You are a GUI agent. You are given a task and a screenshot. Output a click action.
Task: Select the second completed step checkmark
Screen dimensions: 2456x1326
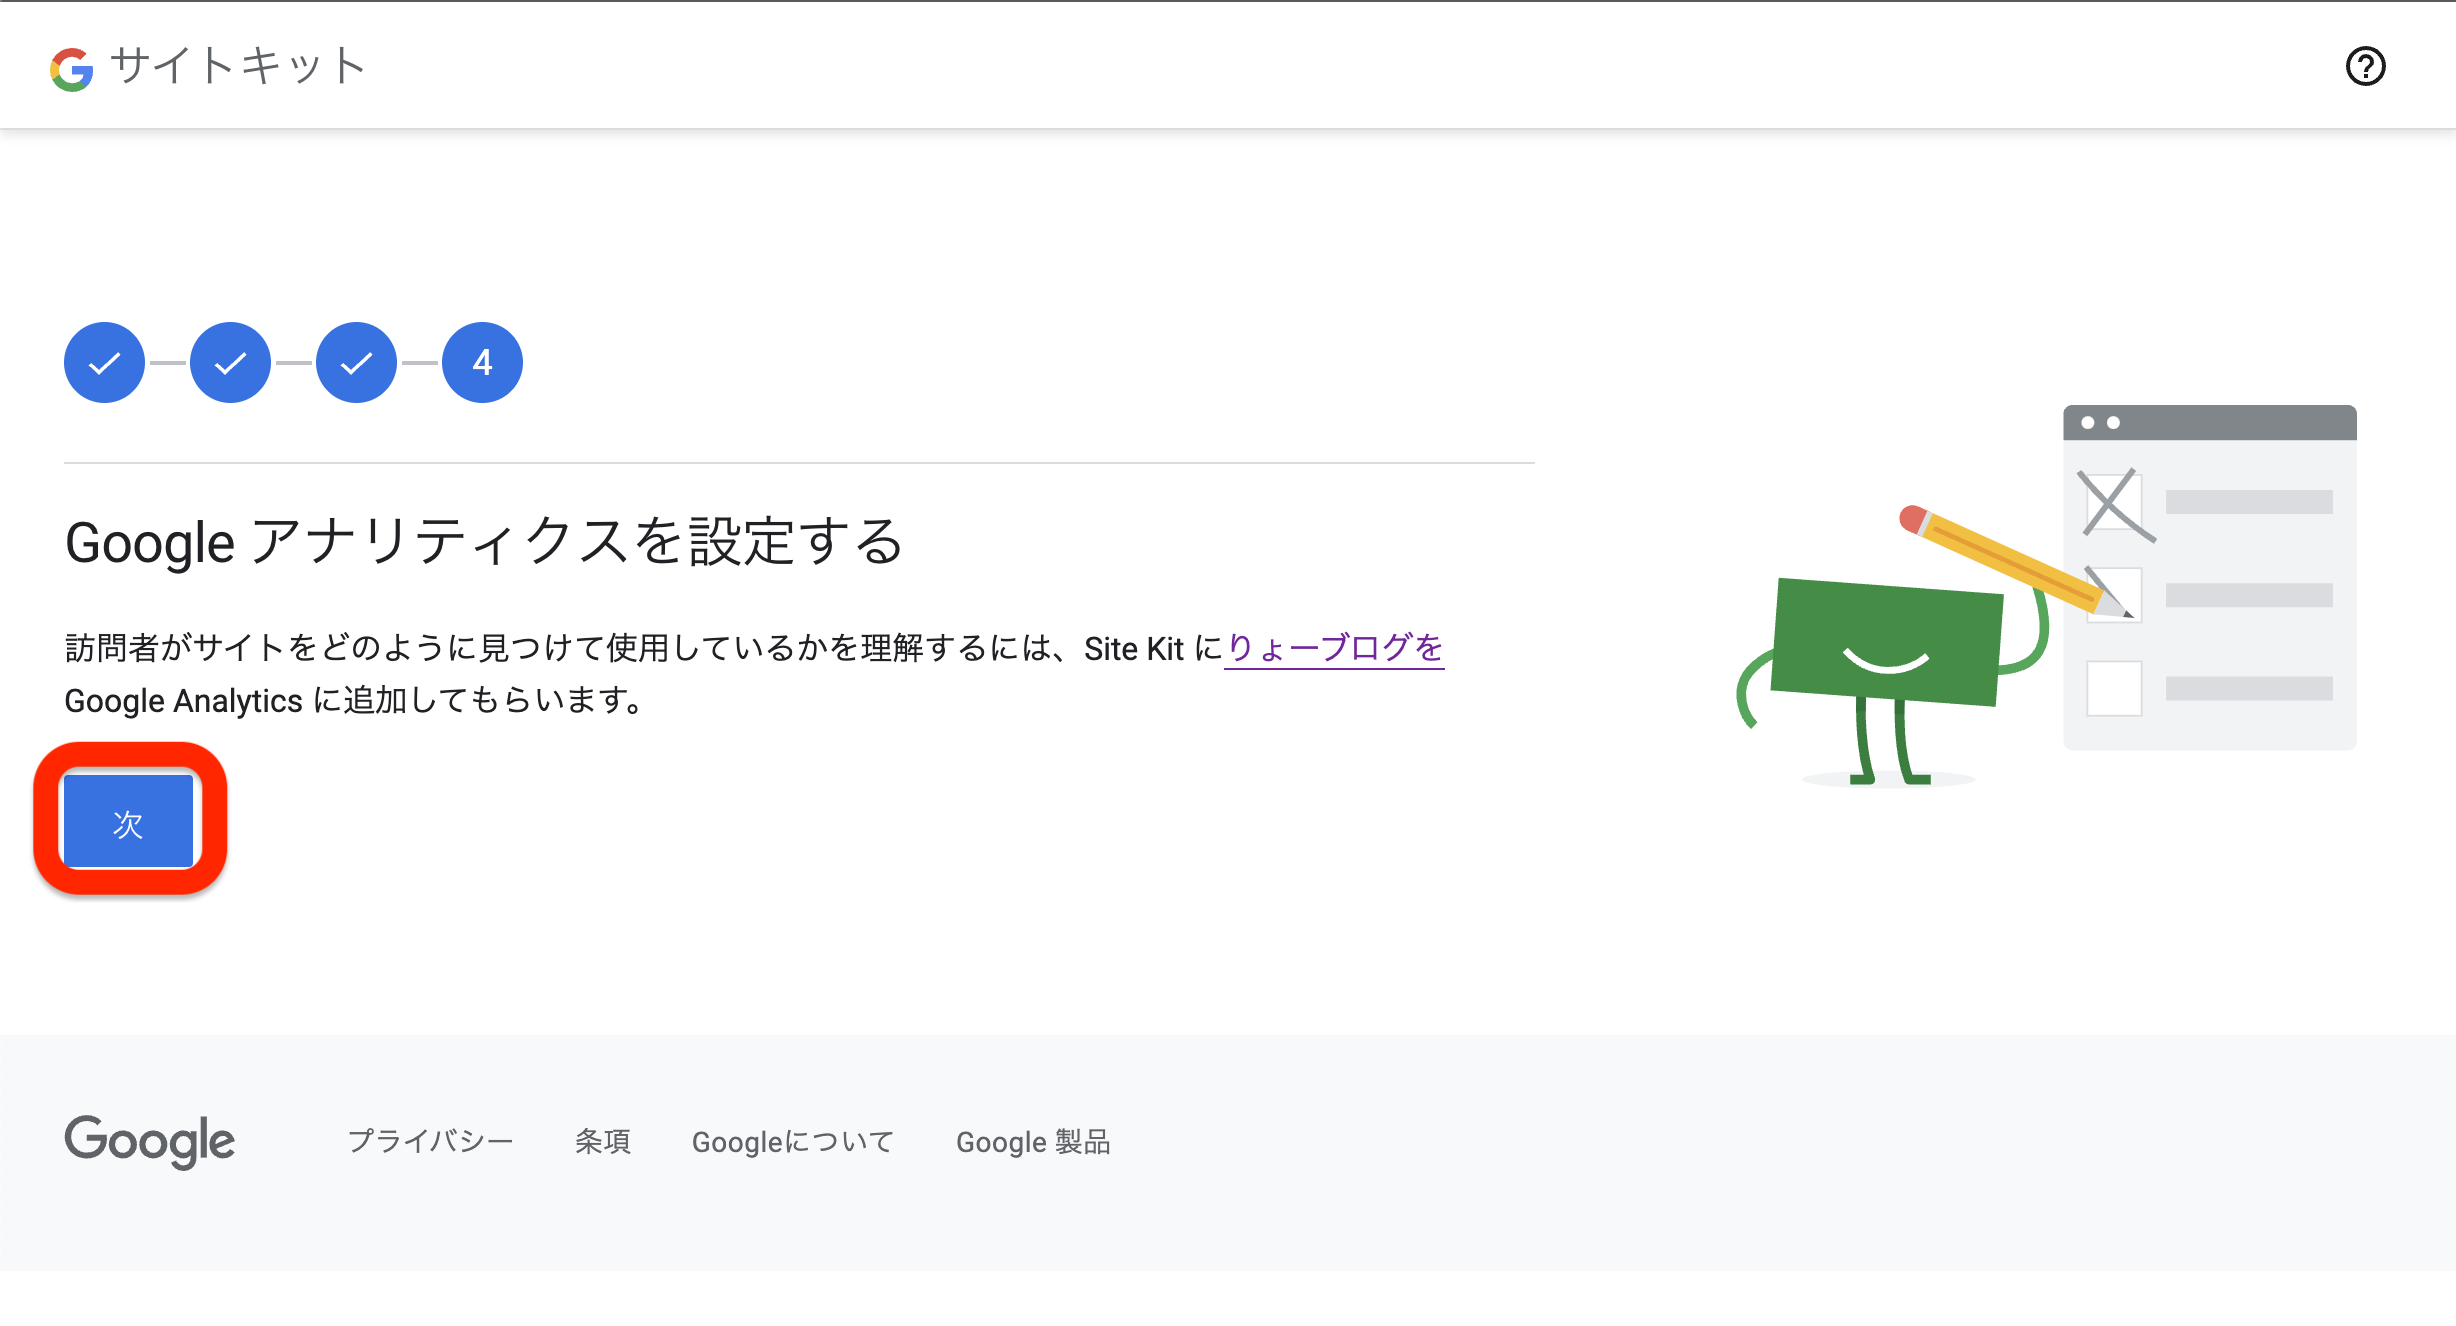230,362
